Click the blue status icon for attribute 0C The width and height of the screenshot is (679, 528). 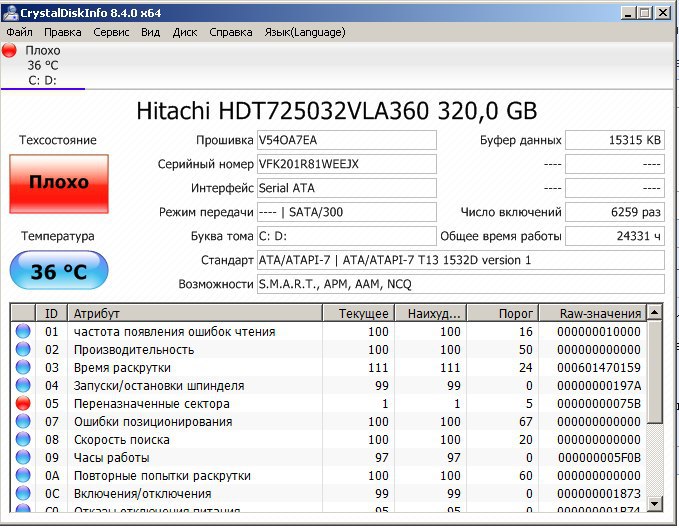pos(23,493)
